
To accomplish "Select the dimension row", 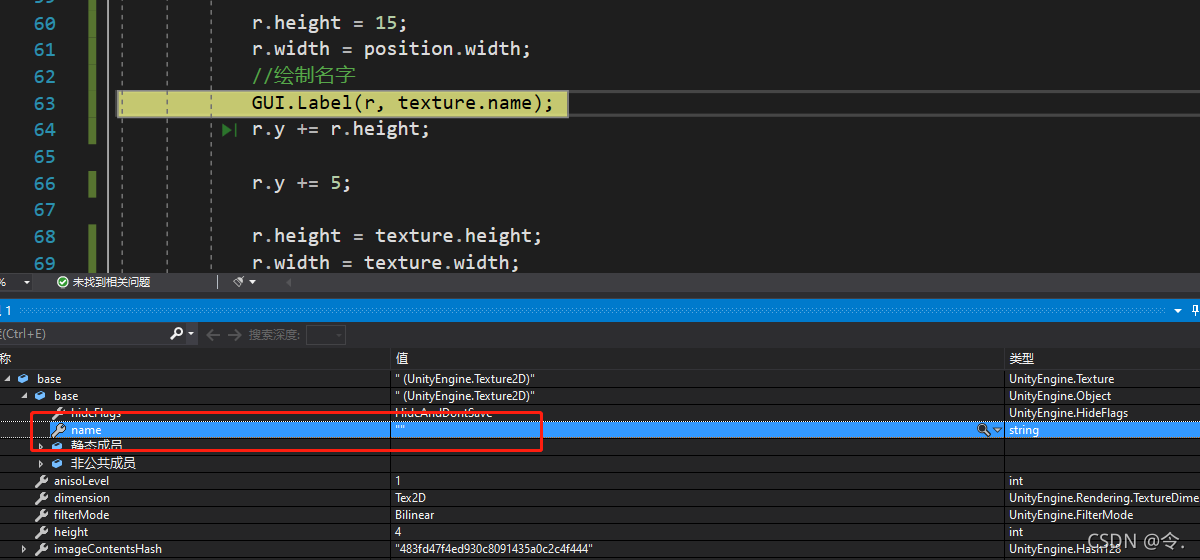I will [x=600, y=498].
